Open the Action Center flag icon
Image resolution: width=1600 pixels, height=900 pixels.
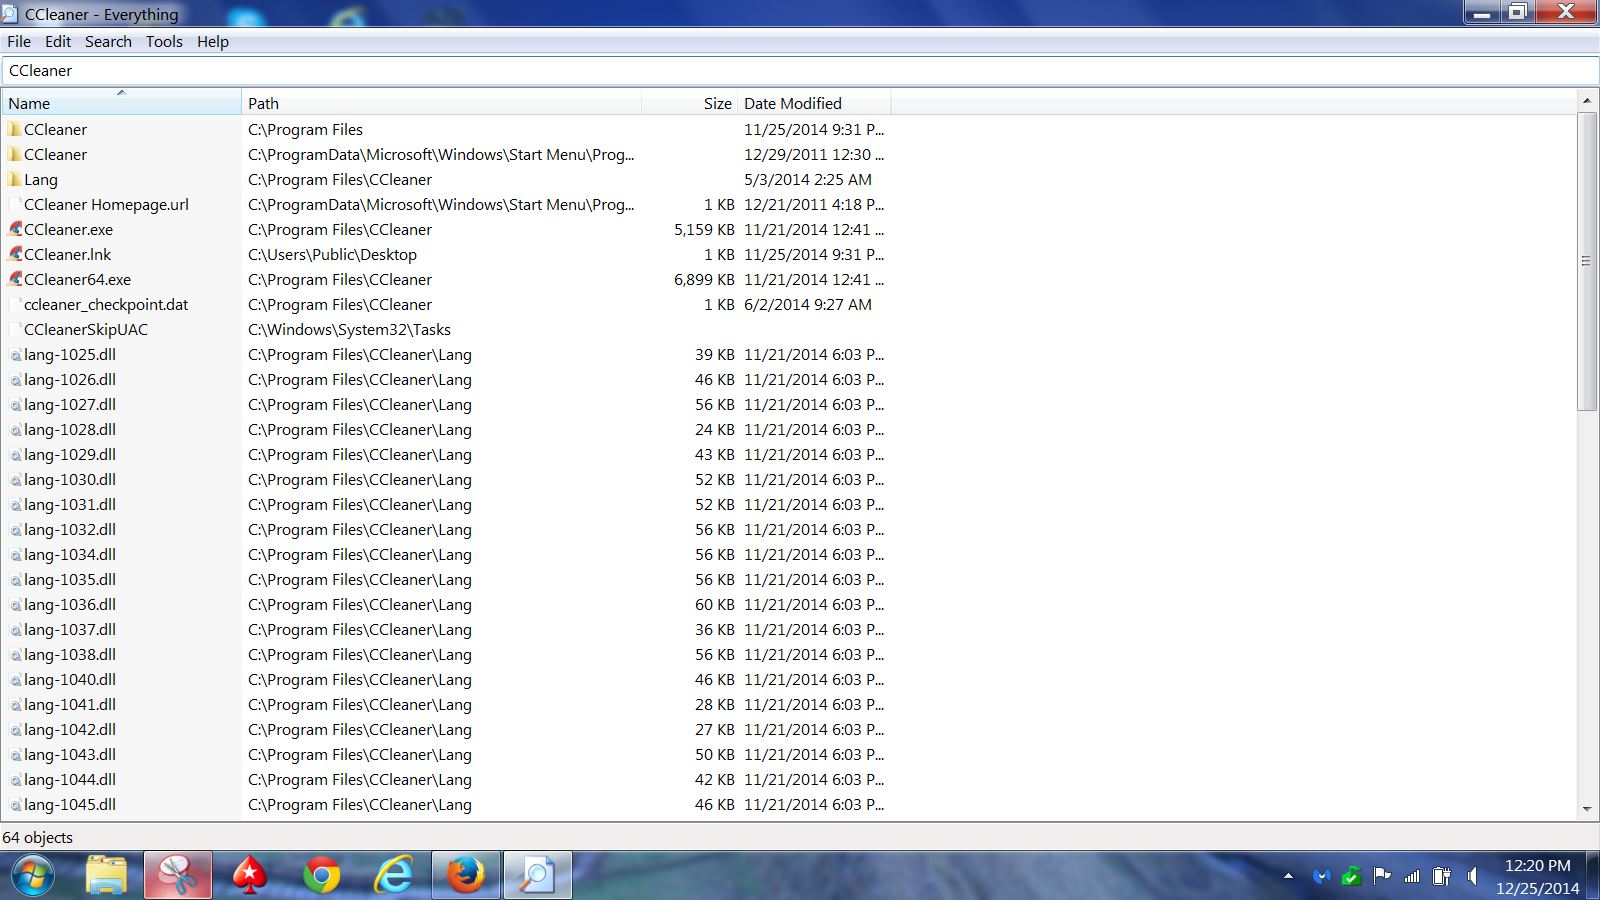(1382, 876)
